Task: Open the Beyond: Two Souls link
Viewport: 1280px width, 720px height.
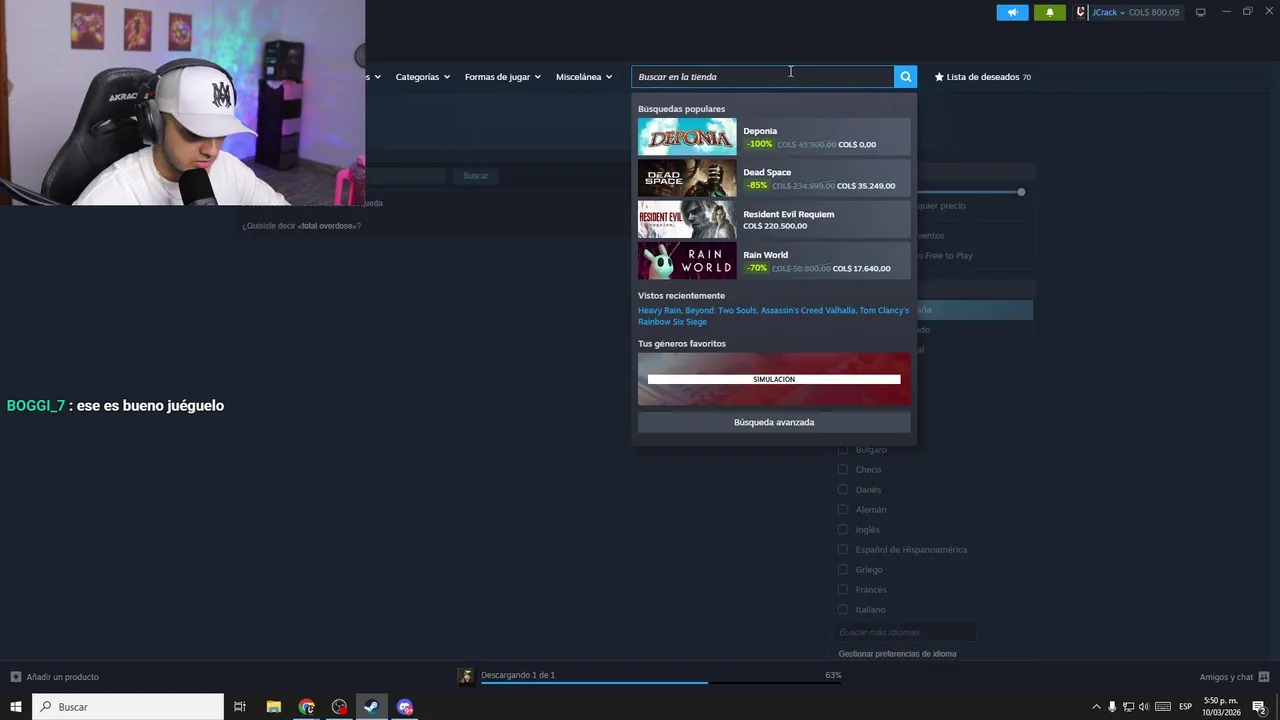Action: (x=720, y=311)
